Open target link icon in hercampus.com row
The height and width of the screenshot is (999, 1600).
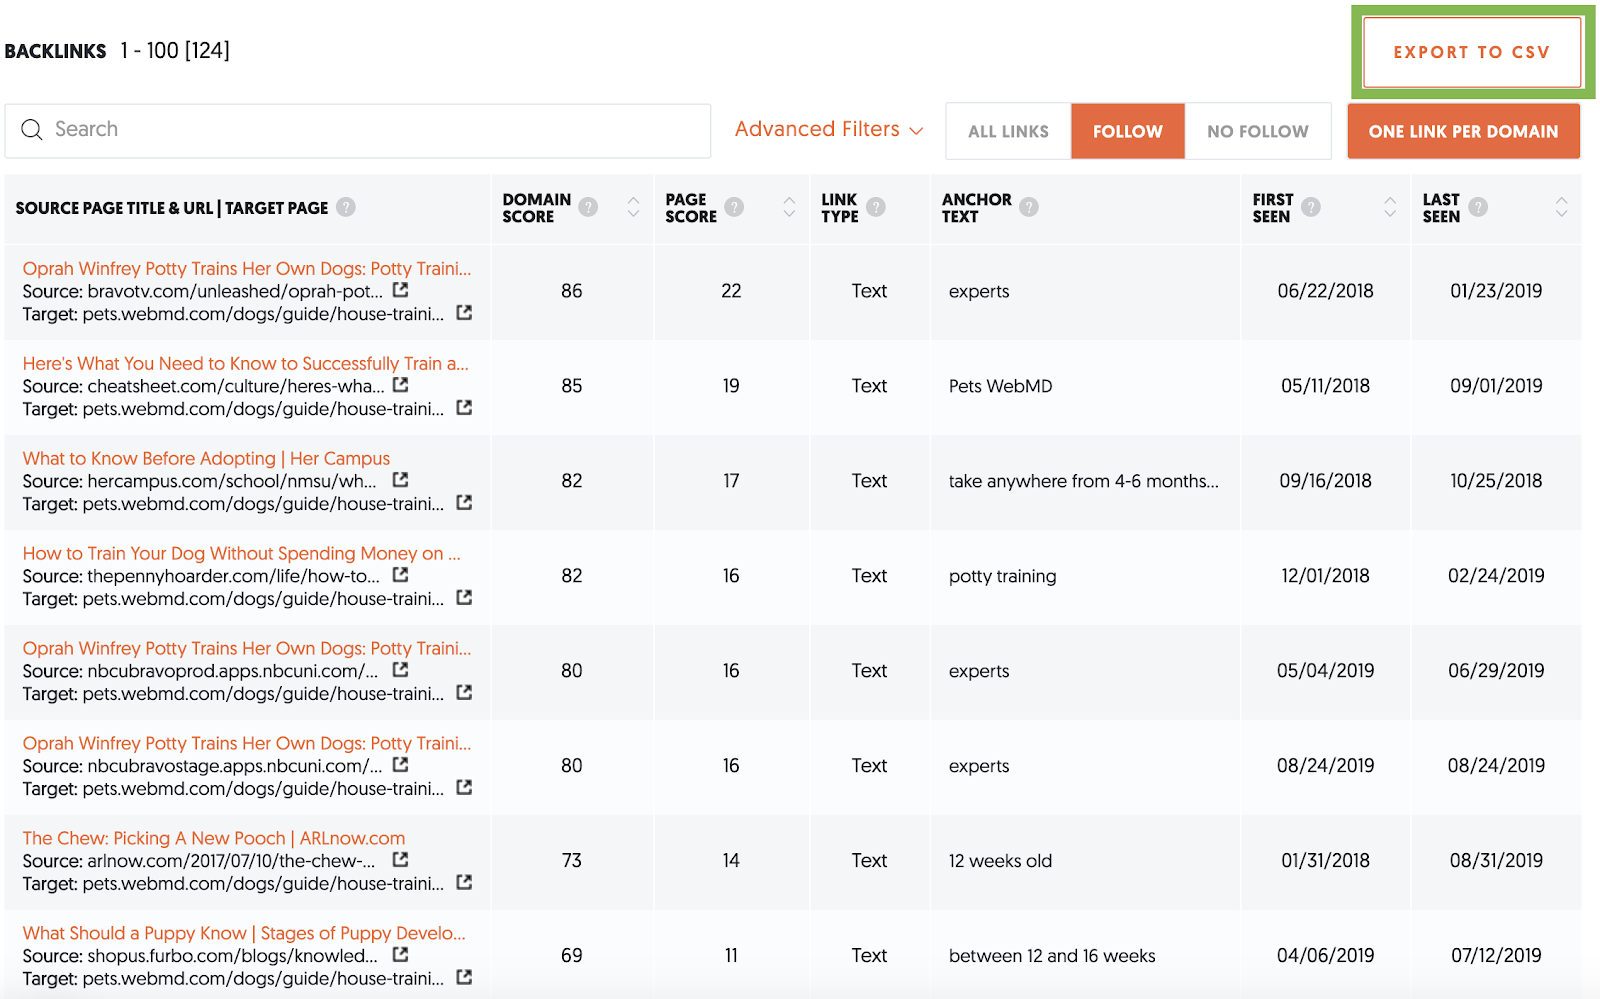point(464,503)
